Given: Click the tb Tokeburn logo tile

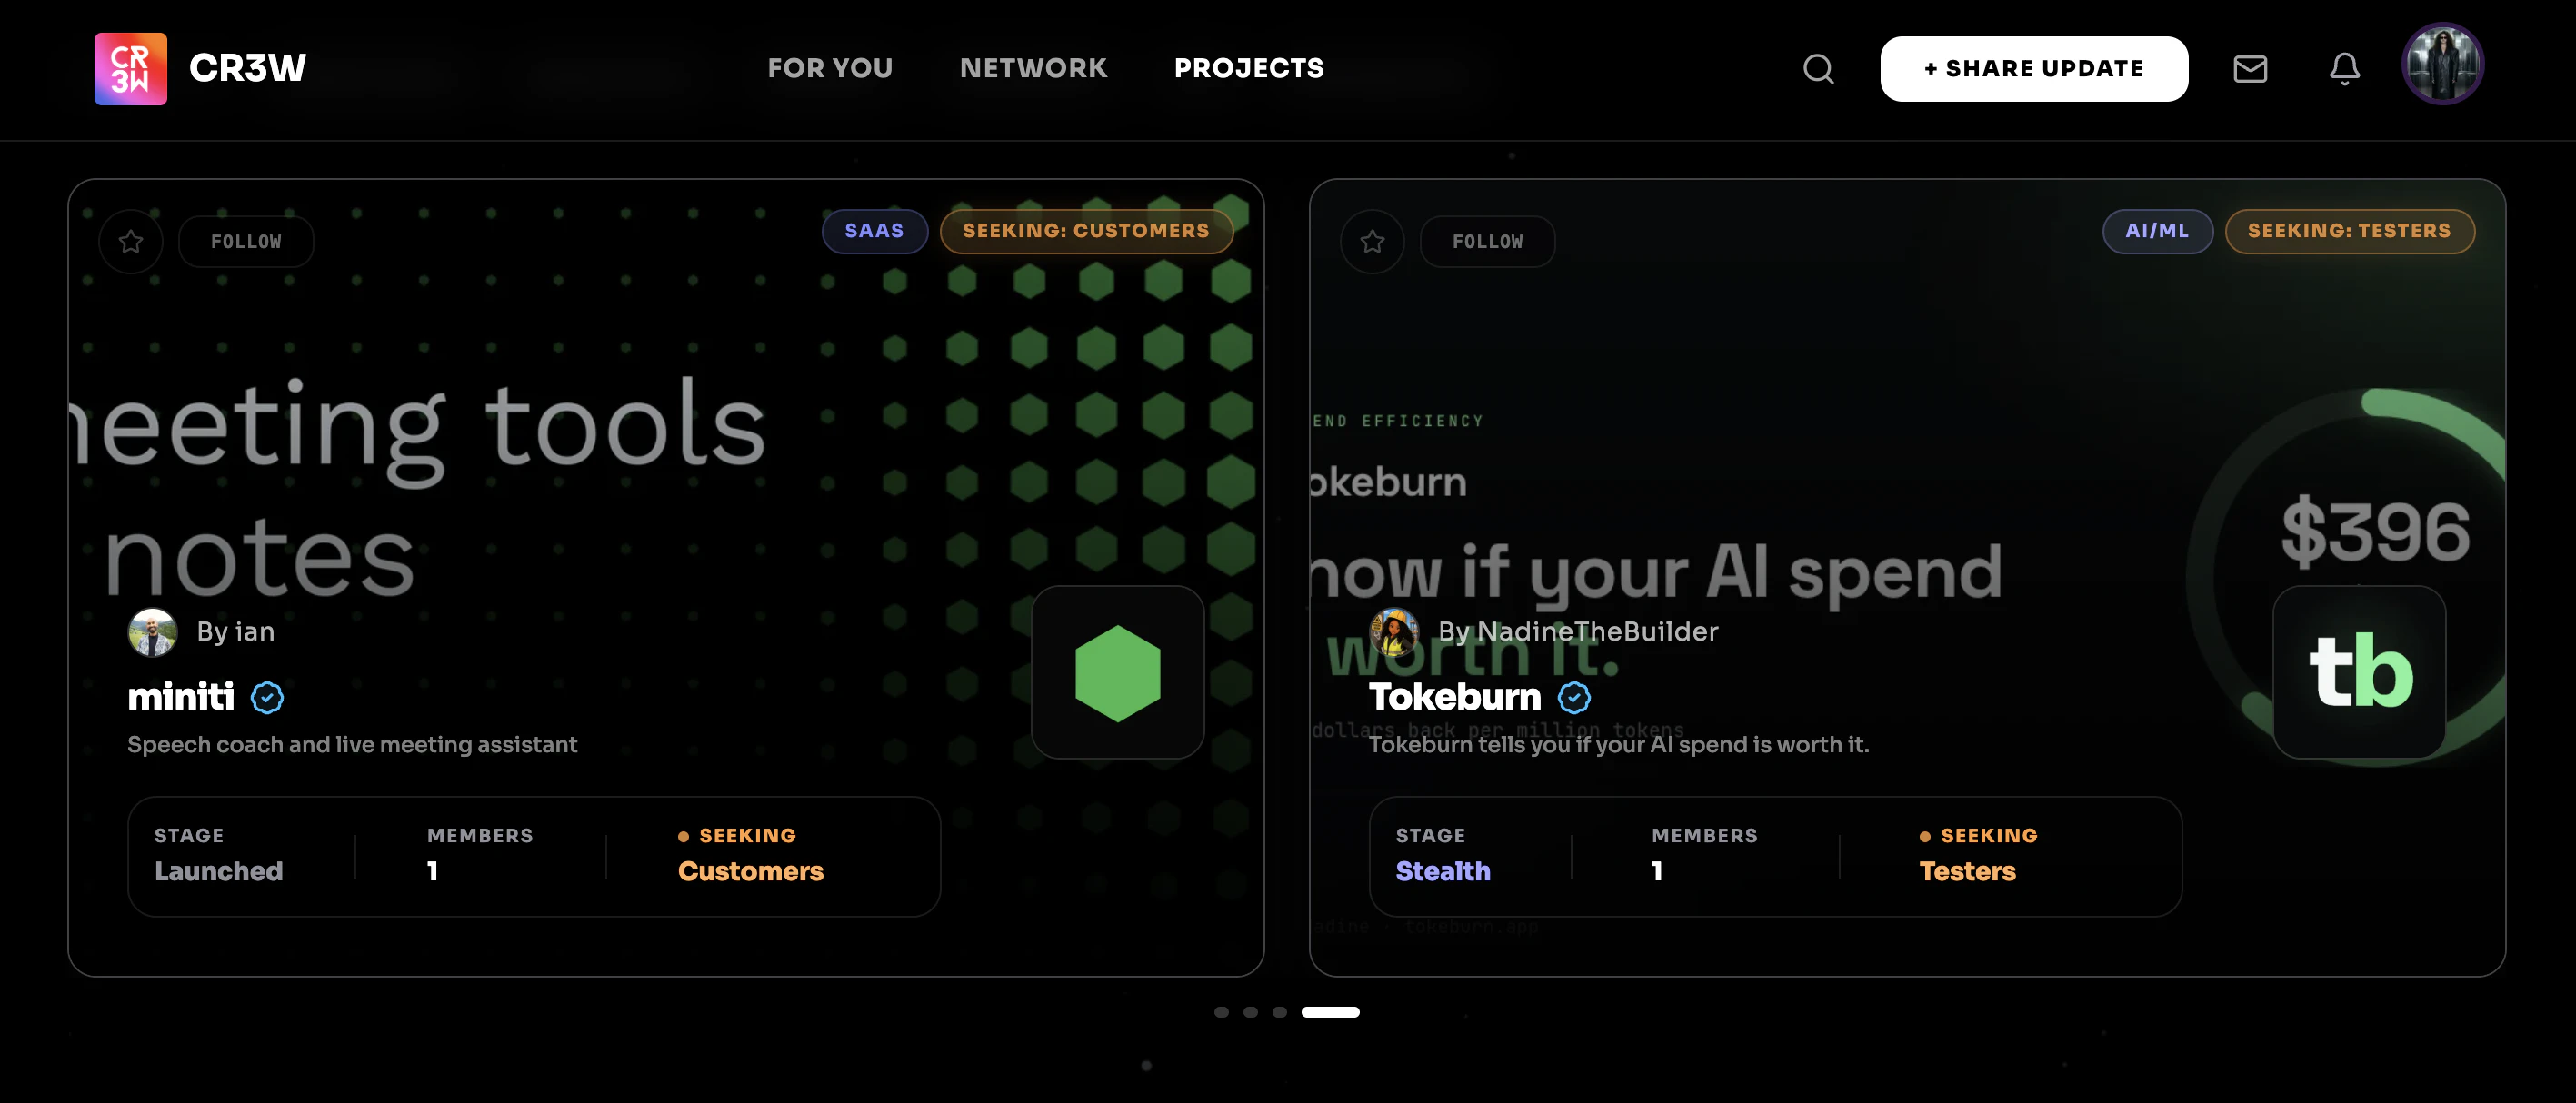Looking at the screenshot, I should click(x=2360, y=672).
